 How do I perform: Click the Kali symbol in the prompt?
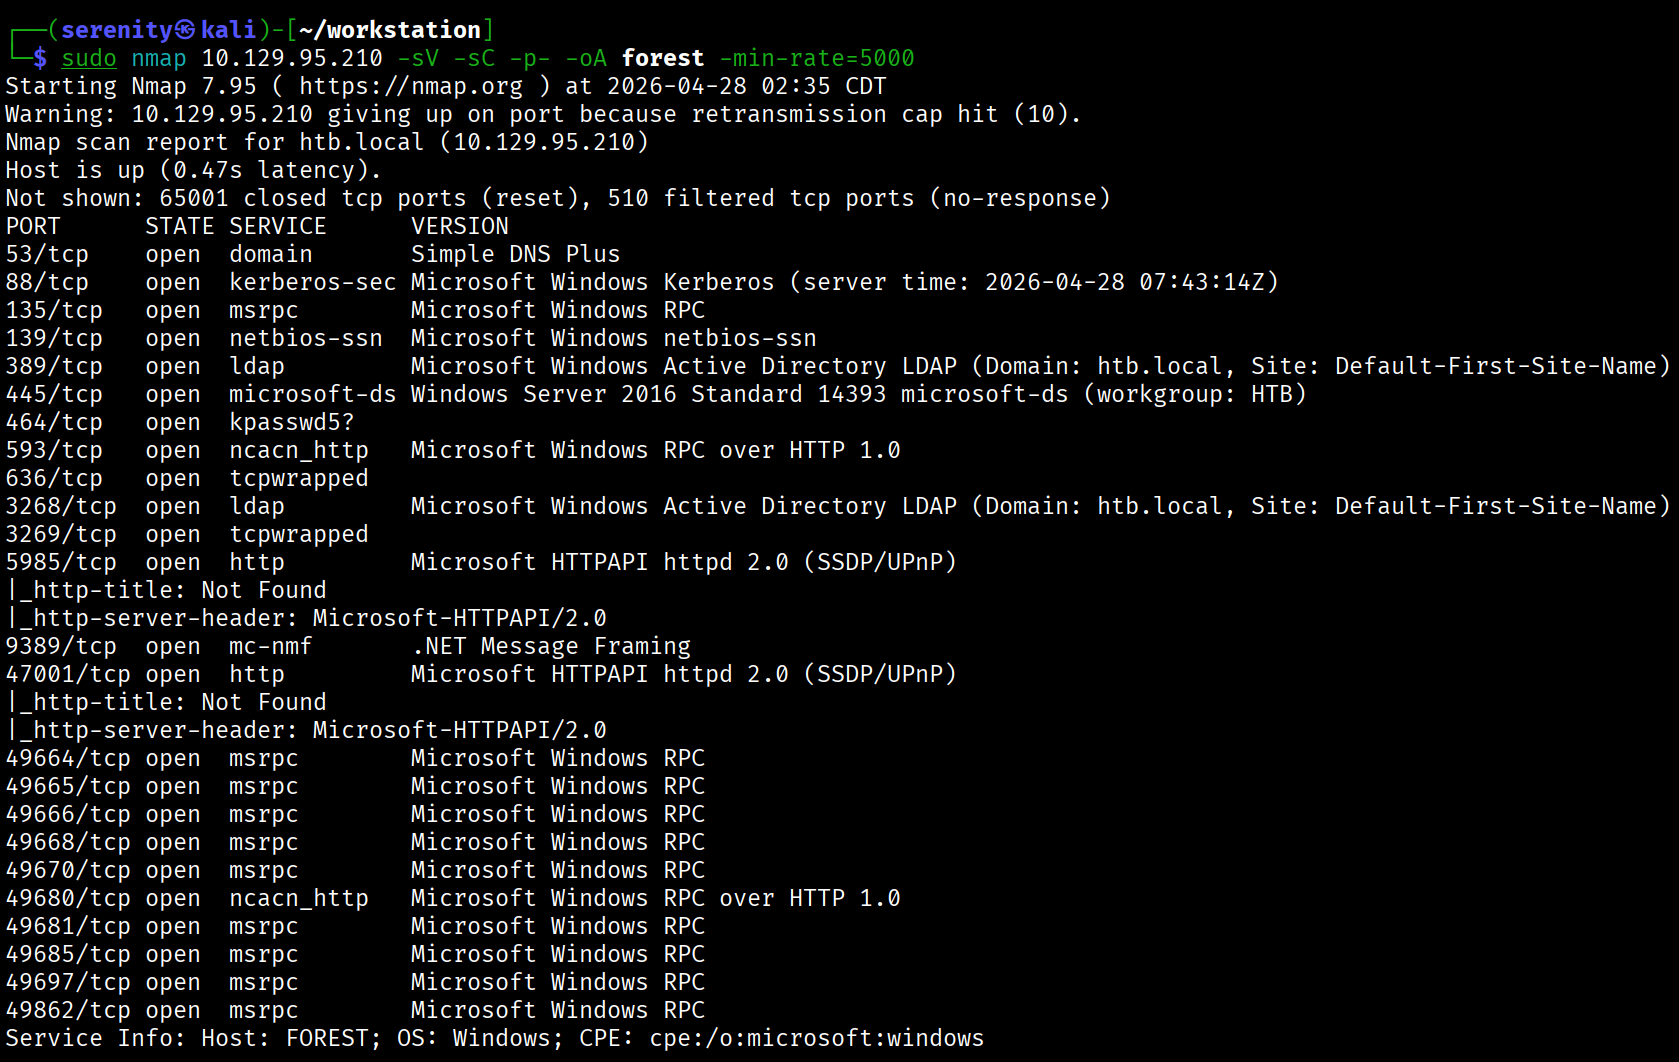click(185, 30)
